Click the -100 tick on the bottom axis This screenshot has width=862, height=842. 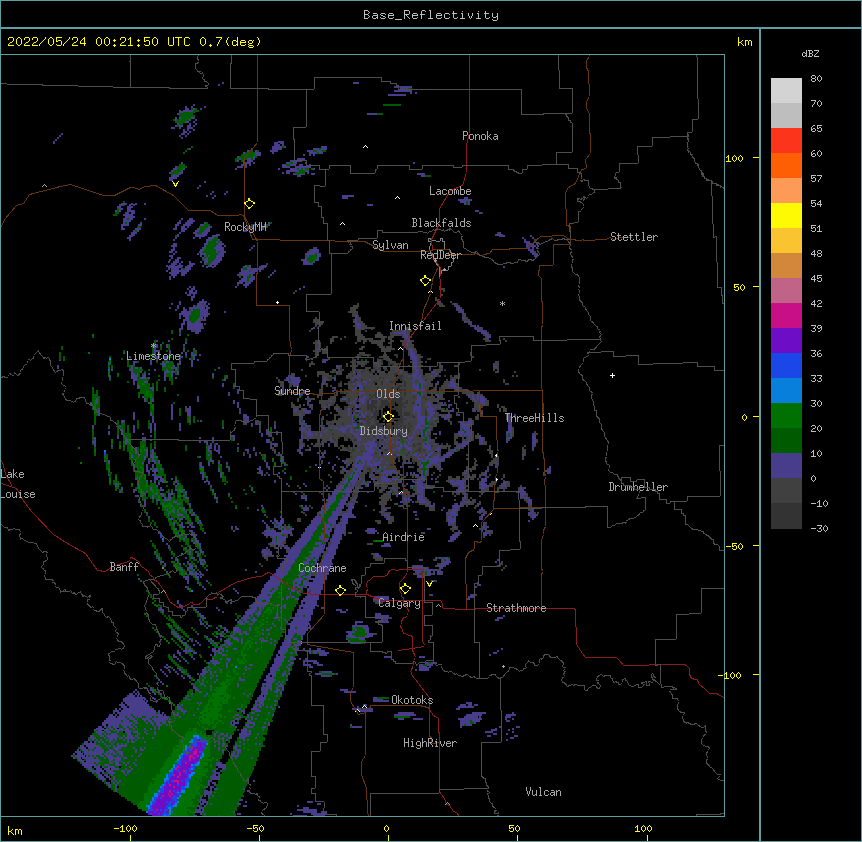[x=125, y=828]
